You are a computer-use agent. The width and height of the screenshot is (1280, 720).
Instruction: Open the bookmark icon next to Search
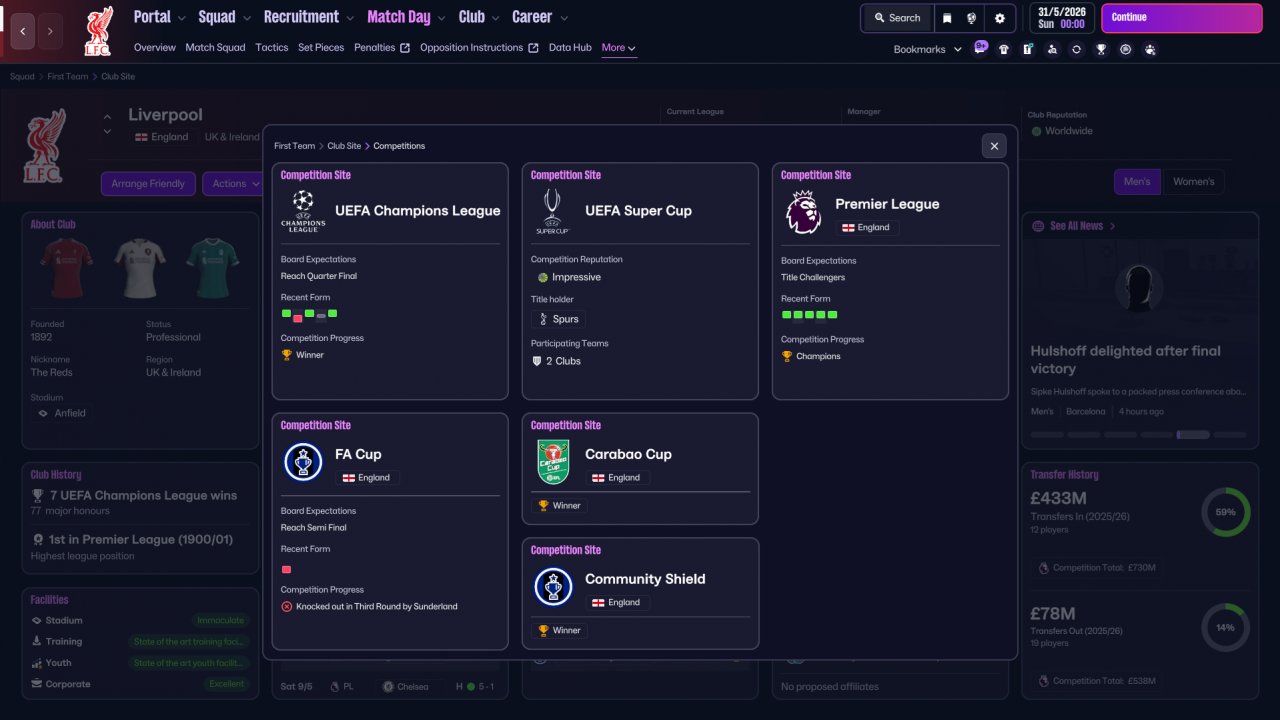pos(947,18)
